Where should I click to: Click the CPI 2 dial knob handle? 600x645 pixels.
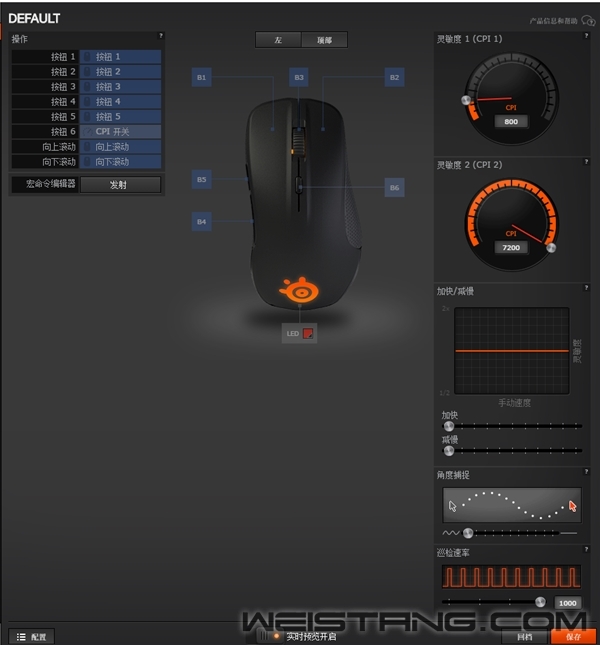[x=551, y=248]
